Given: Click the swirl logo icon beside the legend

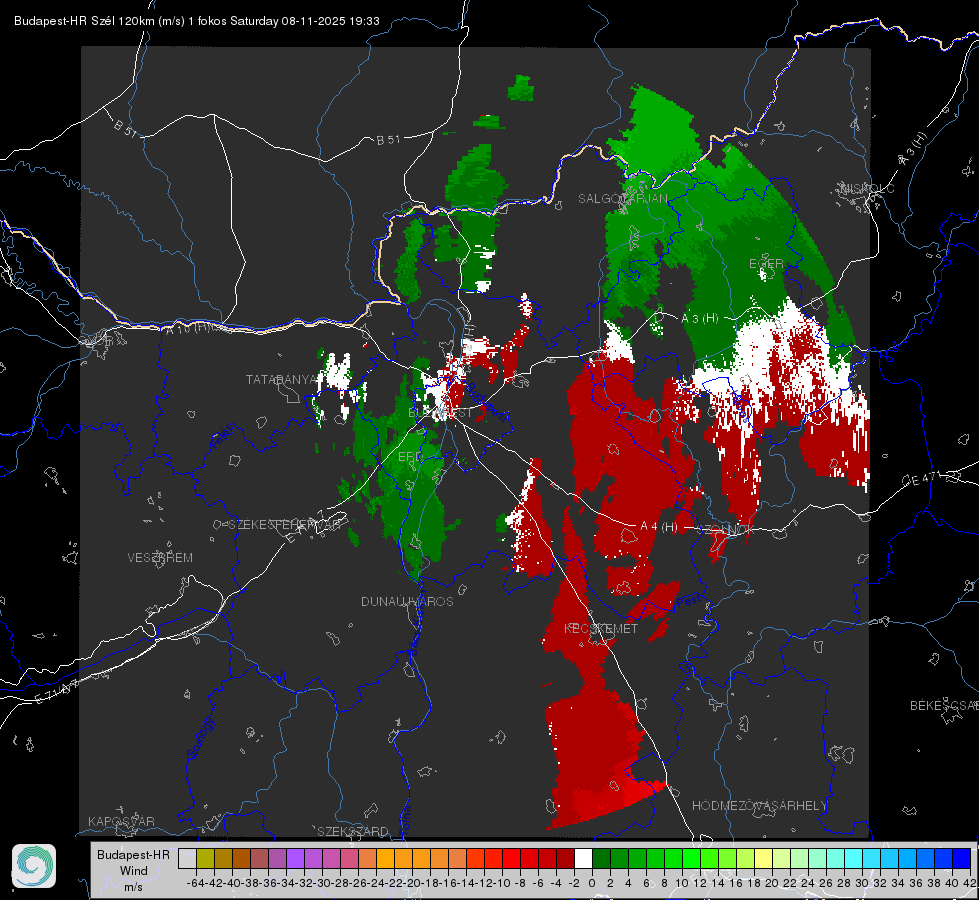Looking at the screenshot, I should (x=34, y=866).
